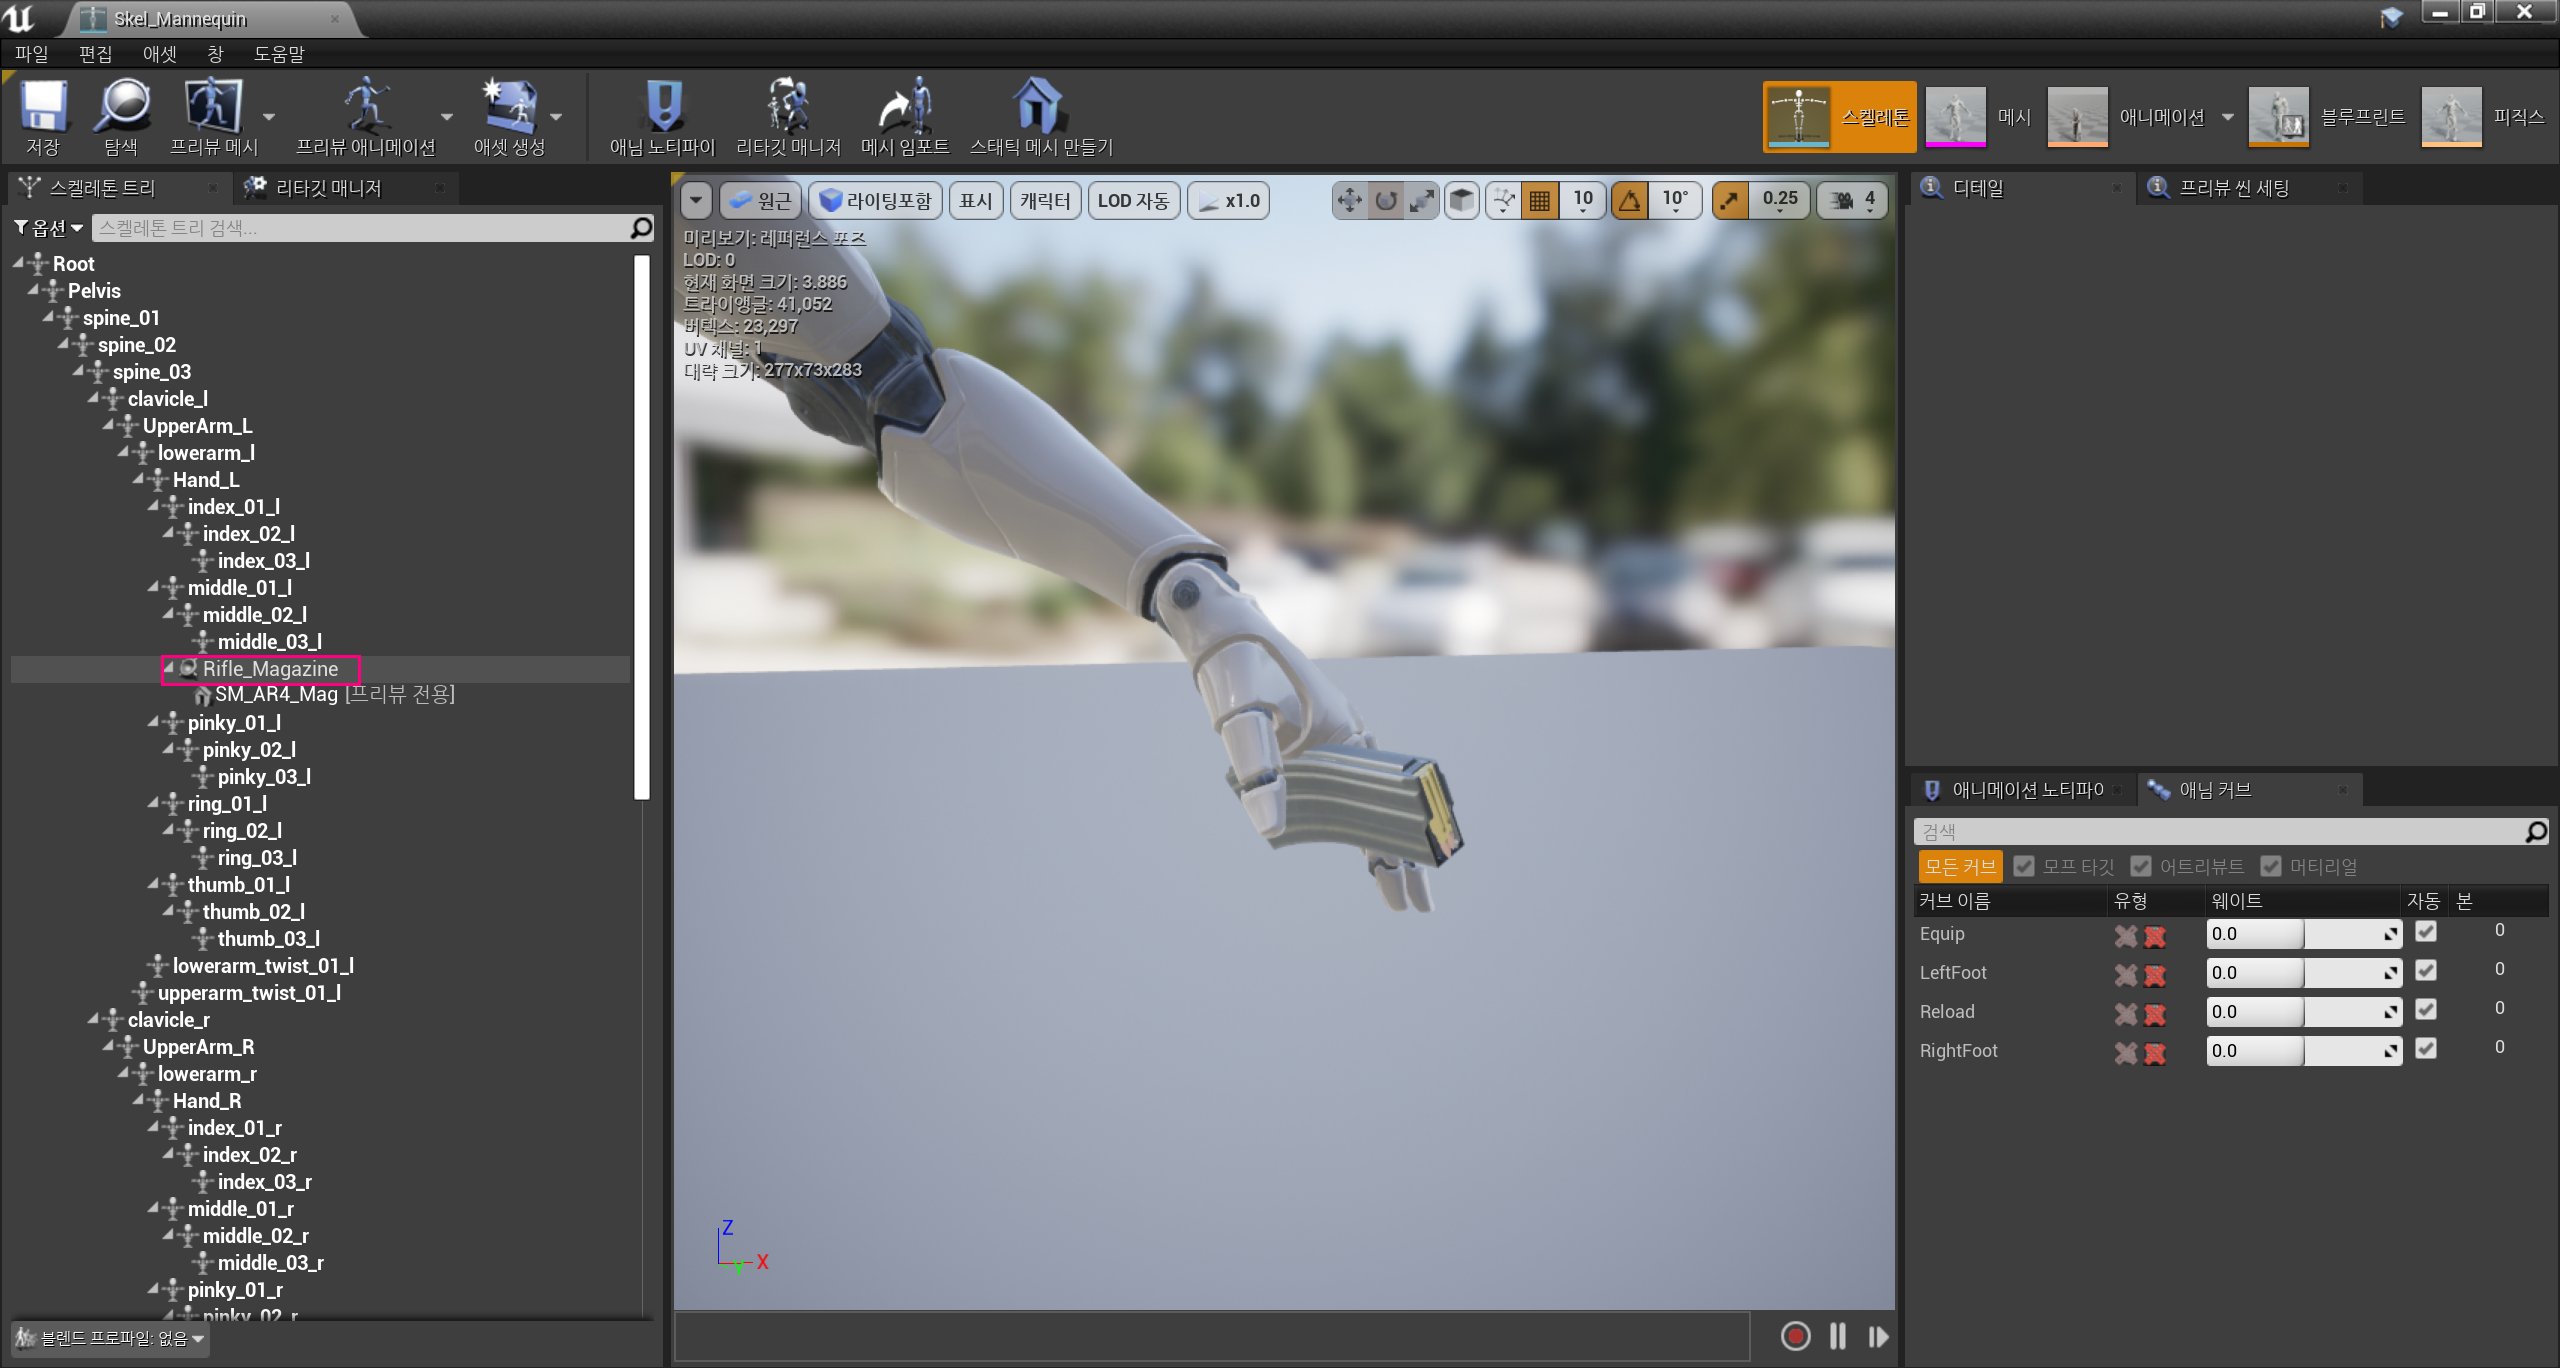Image resolution: width=2560 pixels, height=1368 pixels.
Task: Open the Anim Notifies (애님 노티파이) tool
Action: pos(662,108)
